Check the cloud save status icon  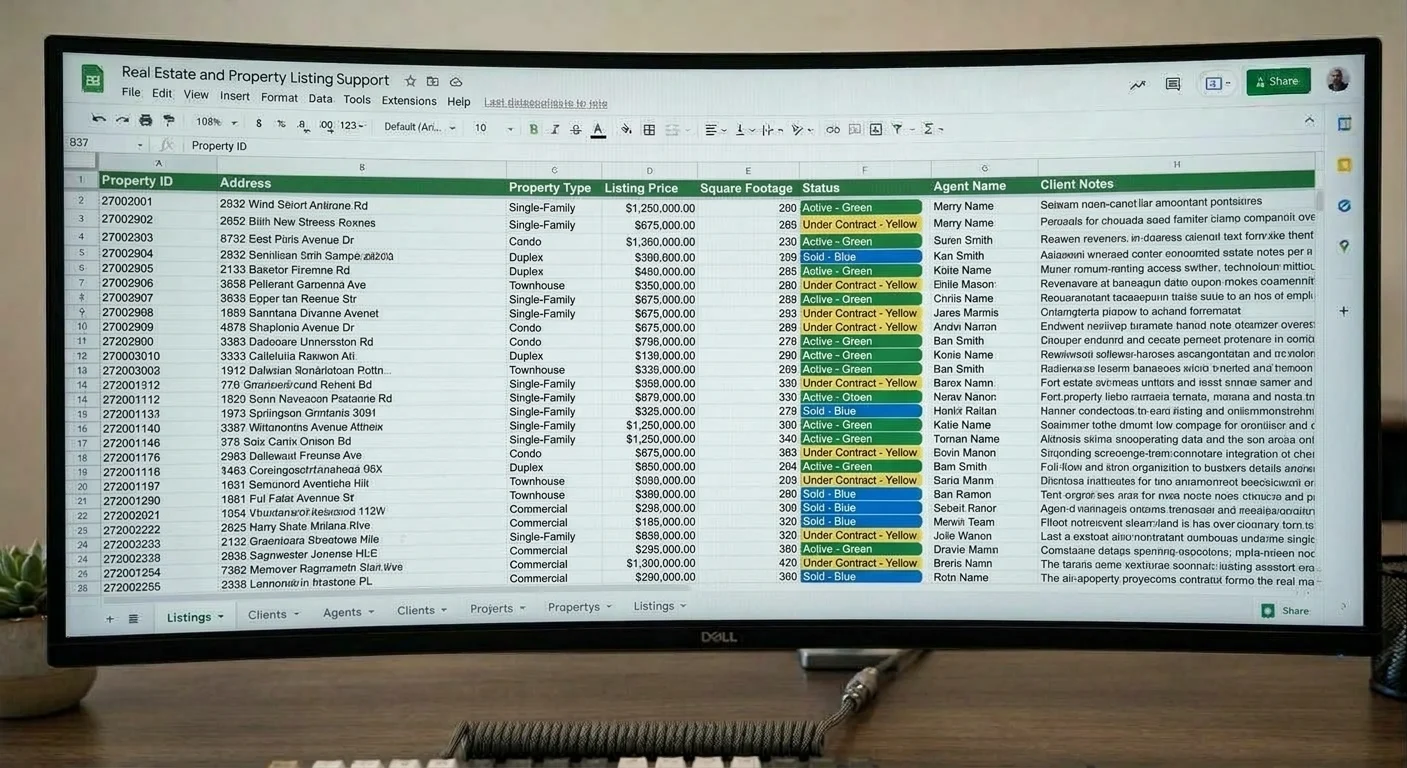pyautogui.click(x=456, y=81)
